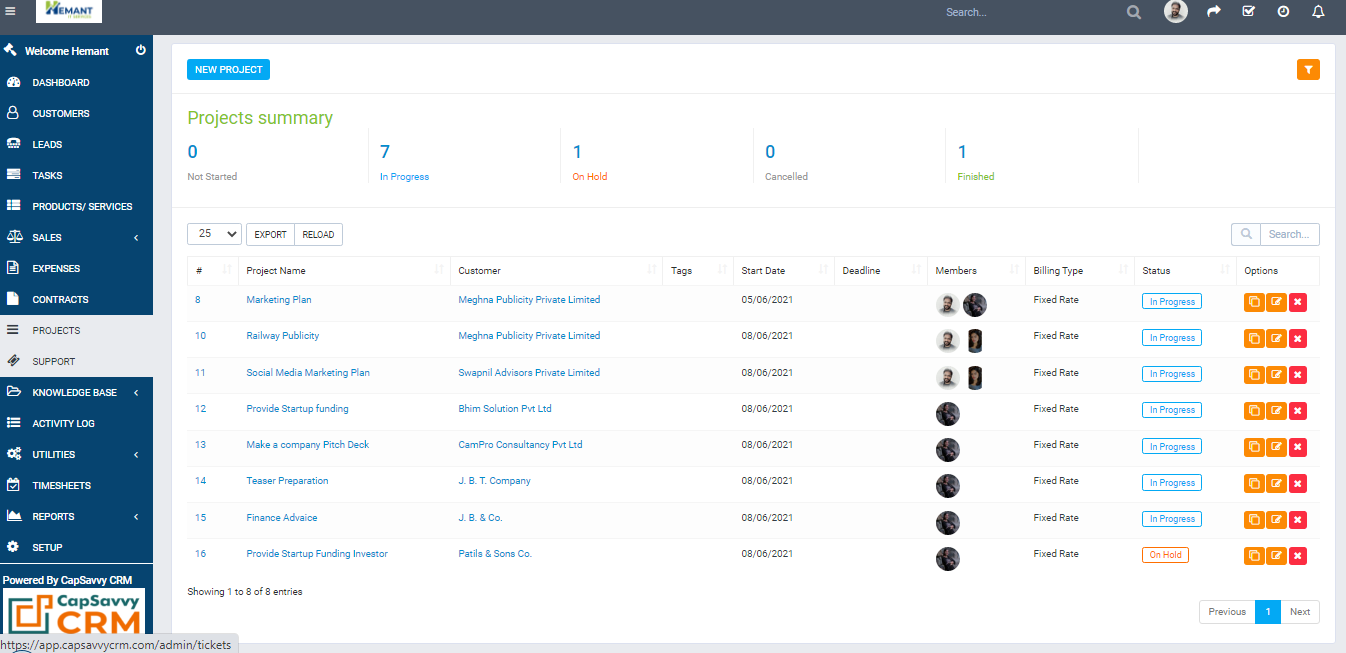The image size is (1346, 653).
Task: Delete the Provide Startup Funding Investor project
Action: (x=1298, y=555)
